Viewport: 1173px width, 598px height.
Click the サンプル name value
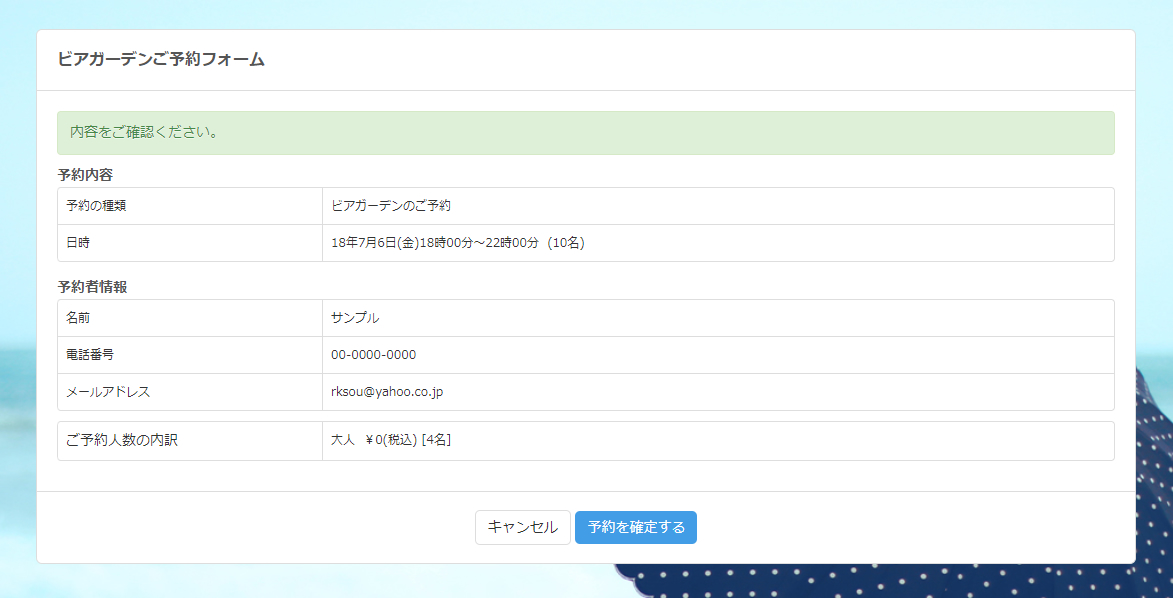click(x=355, y=318)
